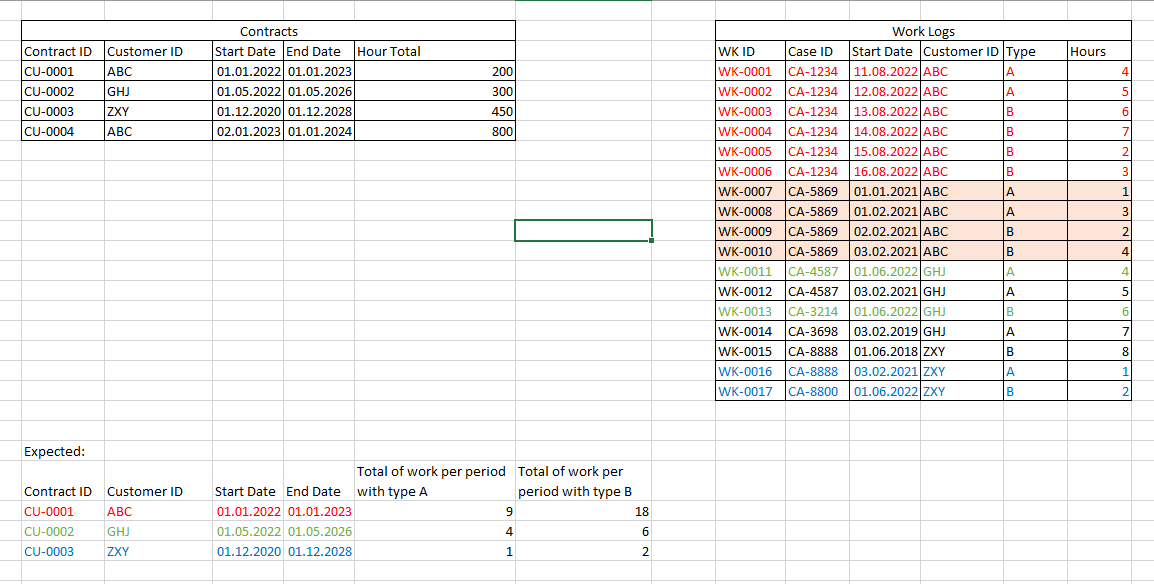Screen dimensions: 1154x584
Task: Select the blue WK-0016 cell
Action: pos(751,371)
